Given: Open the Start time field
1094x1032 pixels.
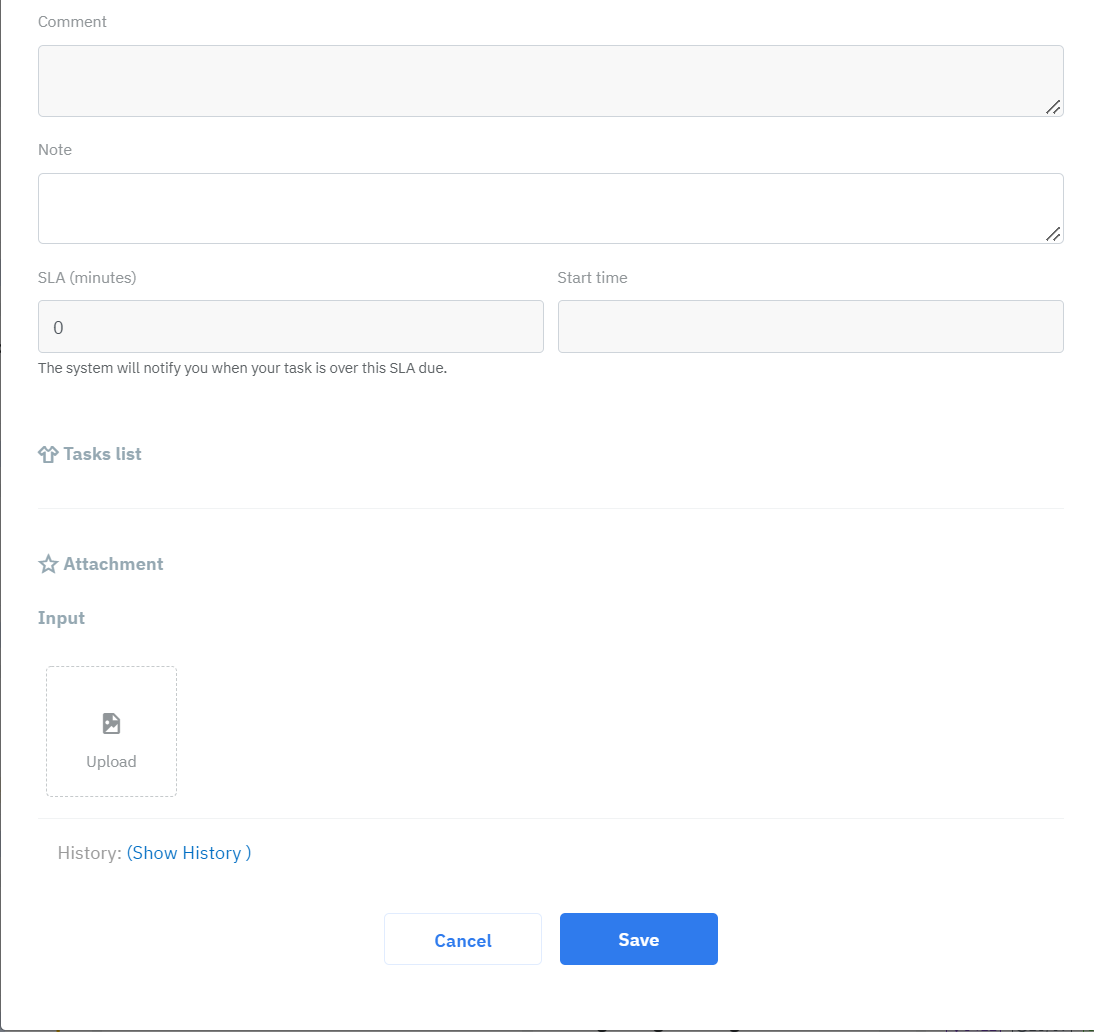Looking at the screenshot, I should pyautogui.click(x=810, y=327).
